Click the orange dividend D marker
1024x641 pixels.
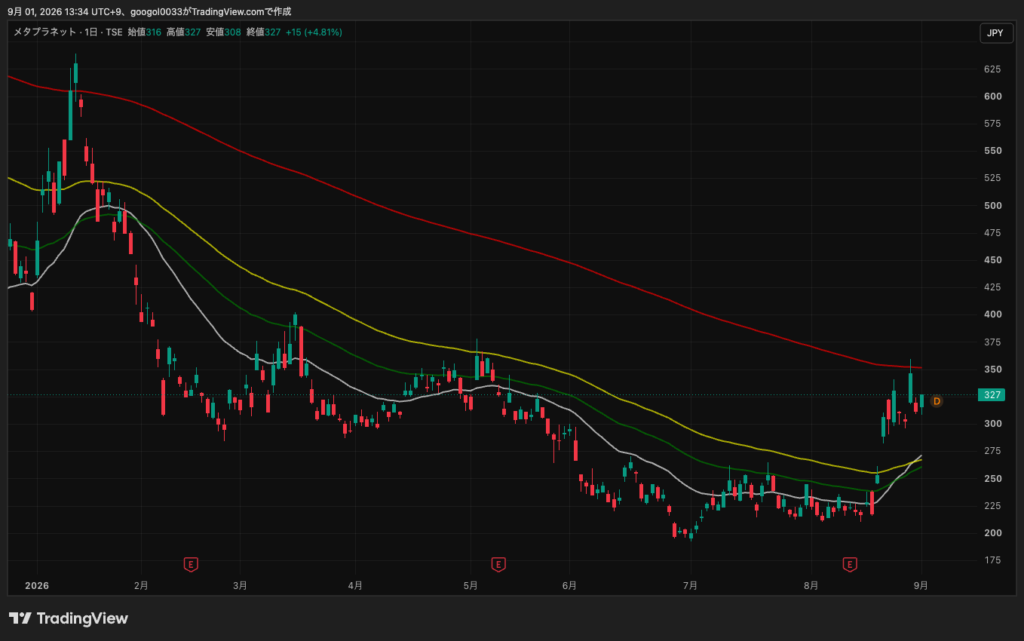[936, 401]
